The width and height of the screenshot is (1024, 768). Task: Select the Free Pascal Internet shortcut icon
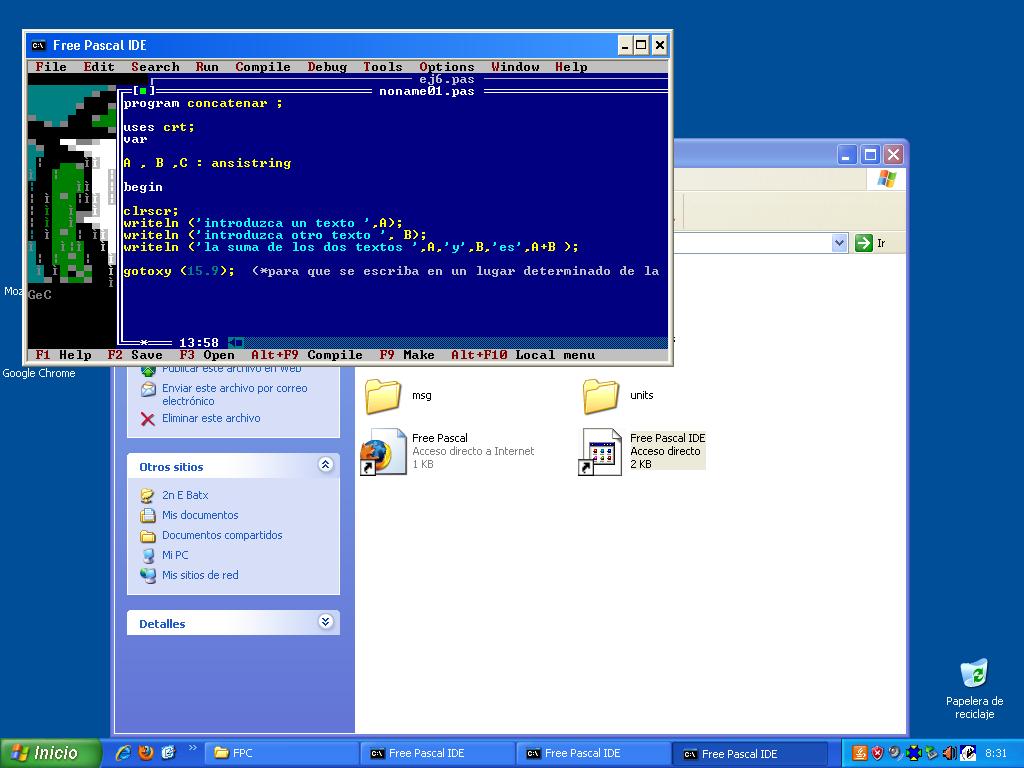pyautogui.click(x=383, y=451)
